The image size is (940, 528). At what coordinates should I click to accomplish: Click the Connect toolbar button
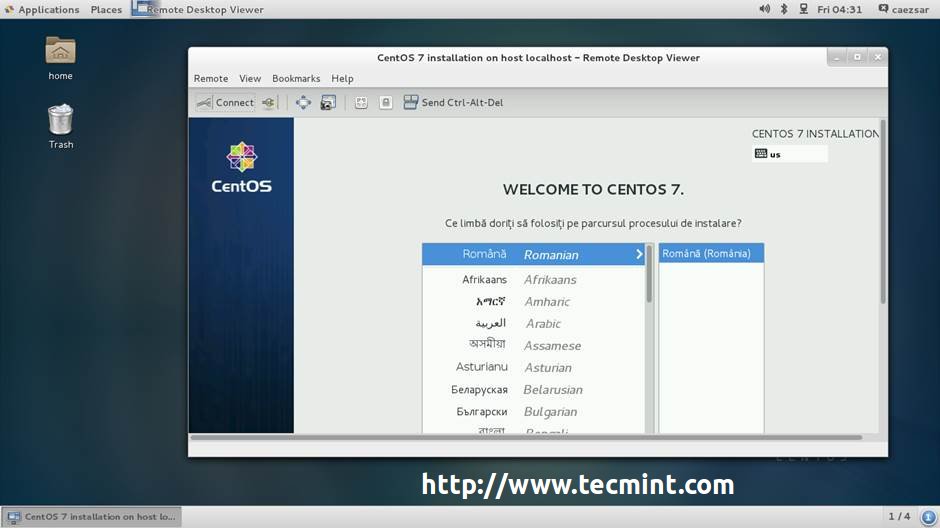click(226, 102)
